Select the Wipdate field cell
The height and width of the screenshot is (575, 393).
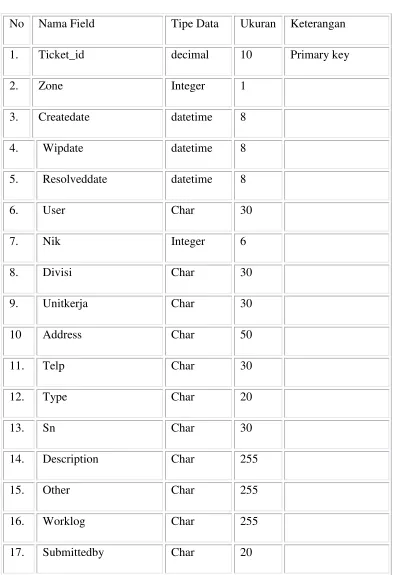tap(99, 154)
